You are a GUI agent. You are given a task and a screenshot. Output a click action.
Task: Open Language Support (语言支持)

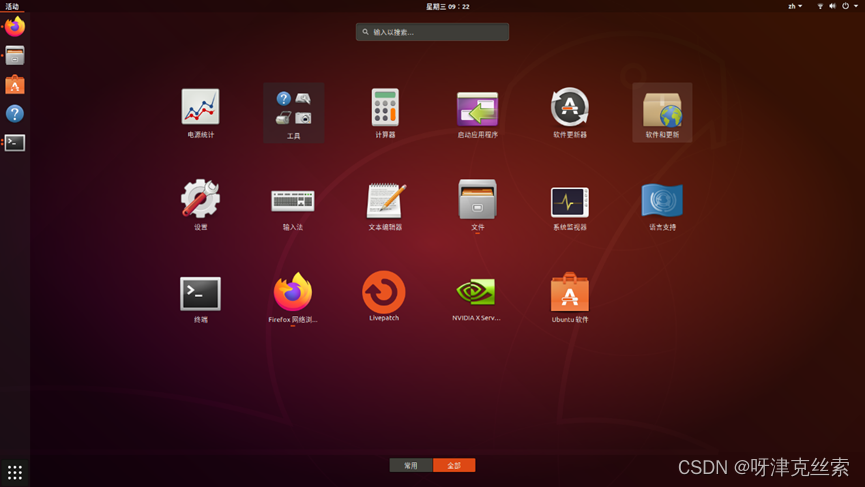tap(662, 206)
